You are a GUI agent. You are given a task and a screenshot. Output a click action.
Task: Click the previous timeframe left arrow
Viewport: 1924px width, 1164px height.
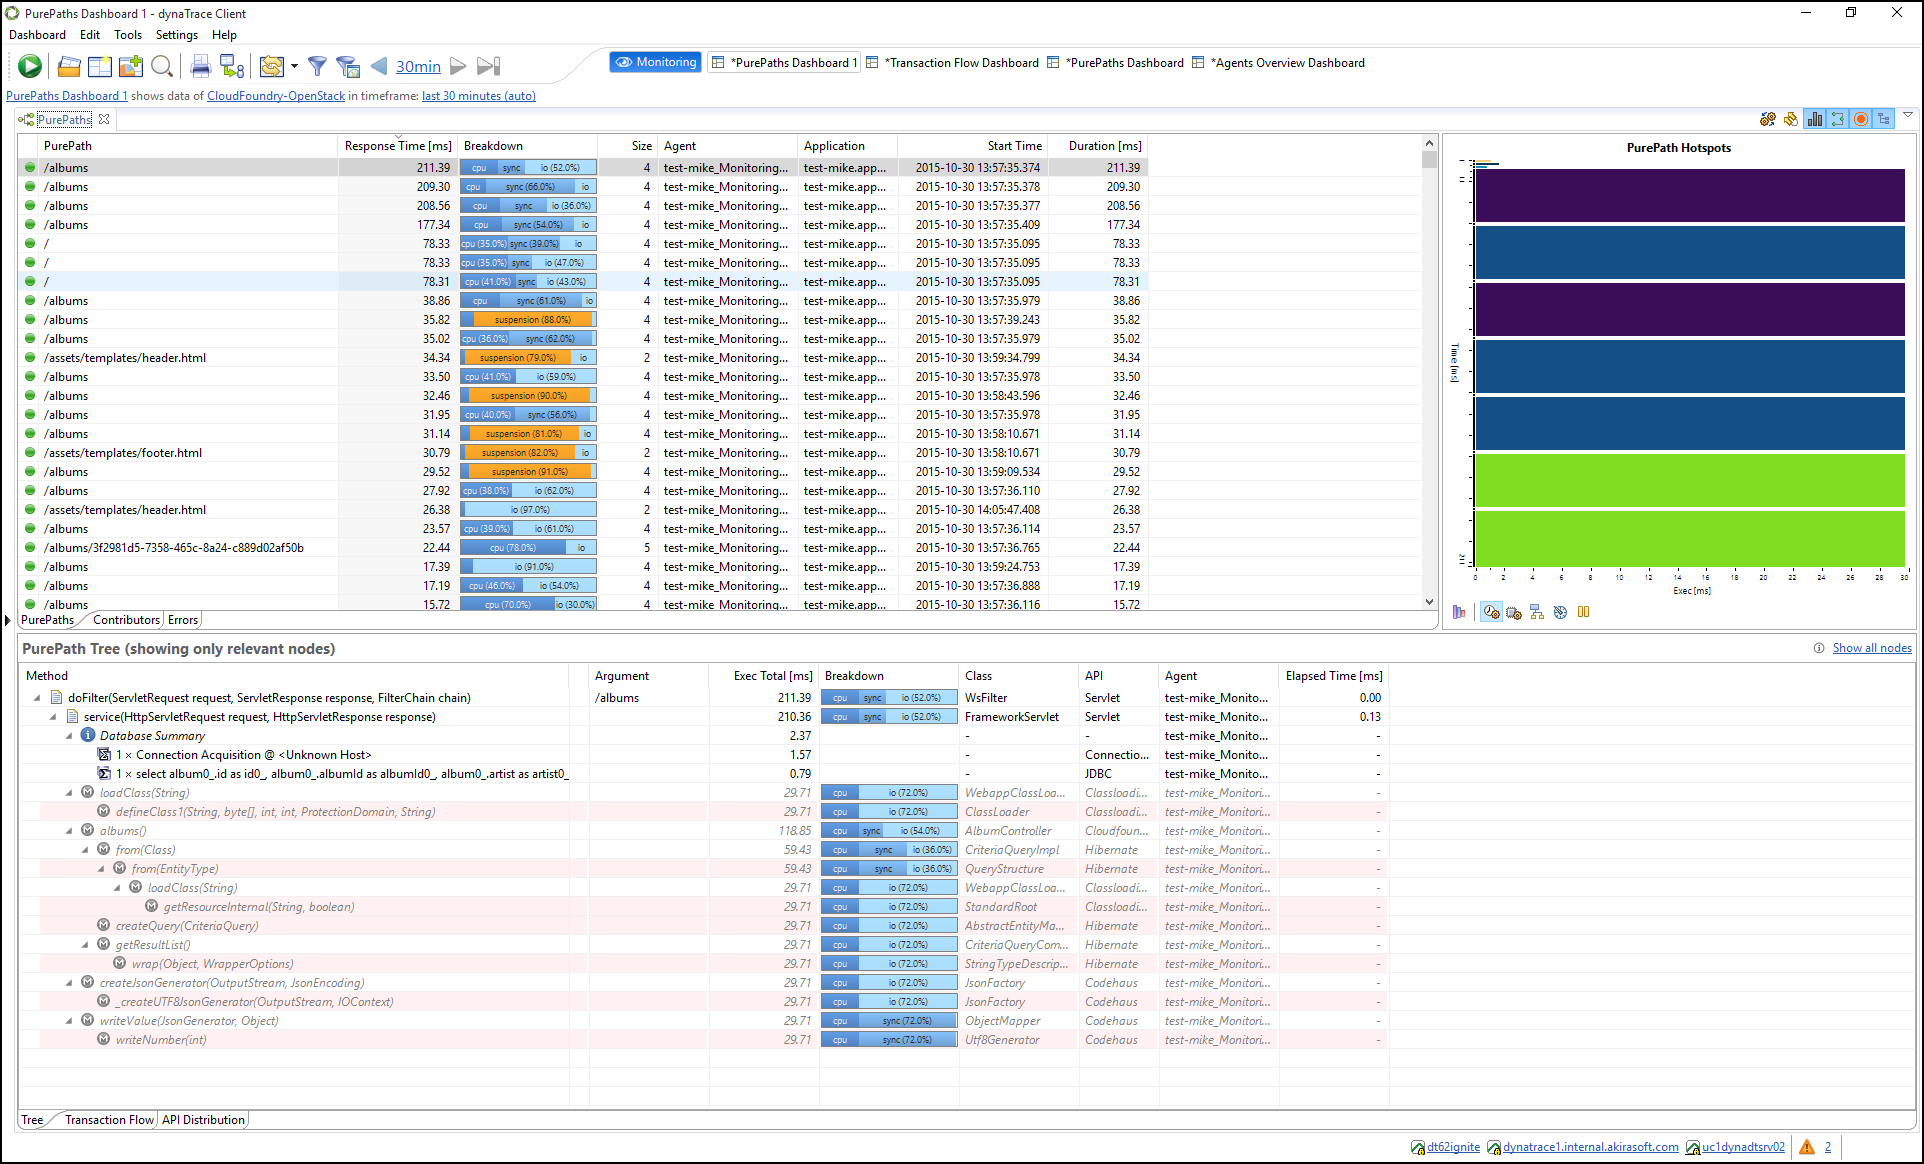379,66
